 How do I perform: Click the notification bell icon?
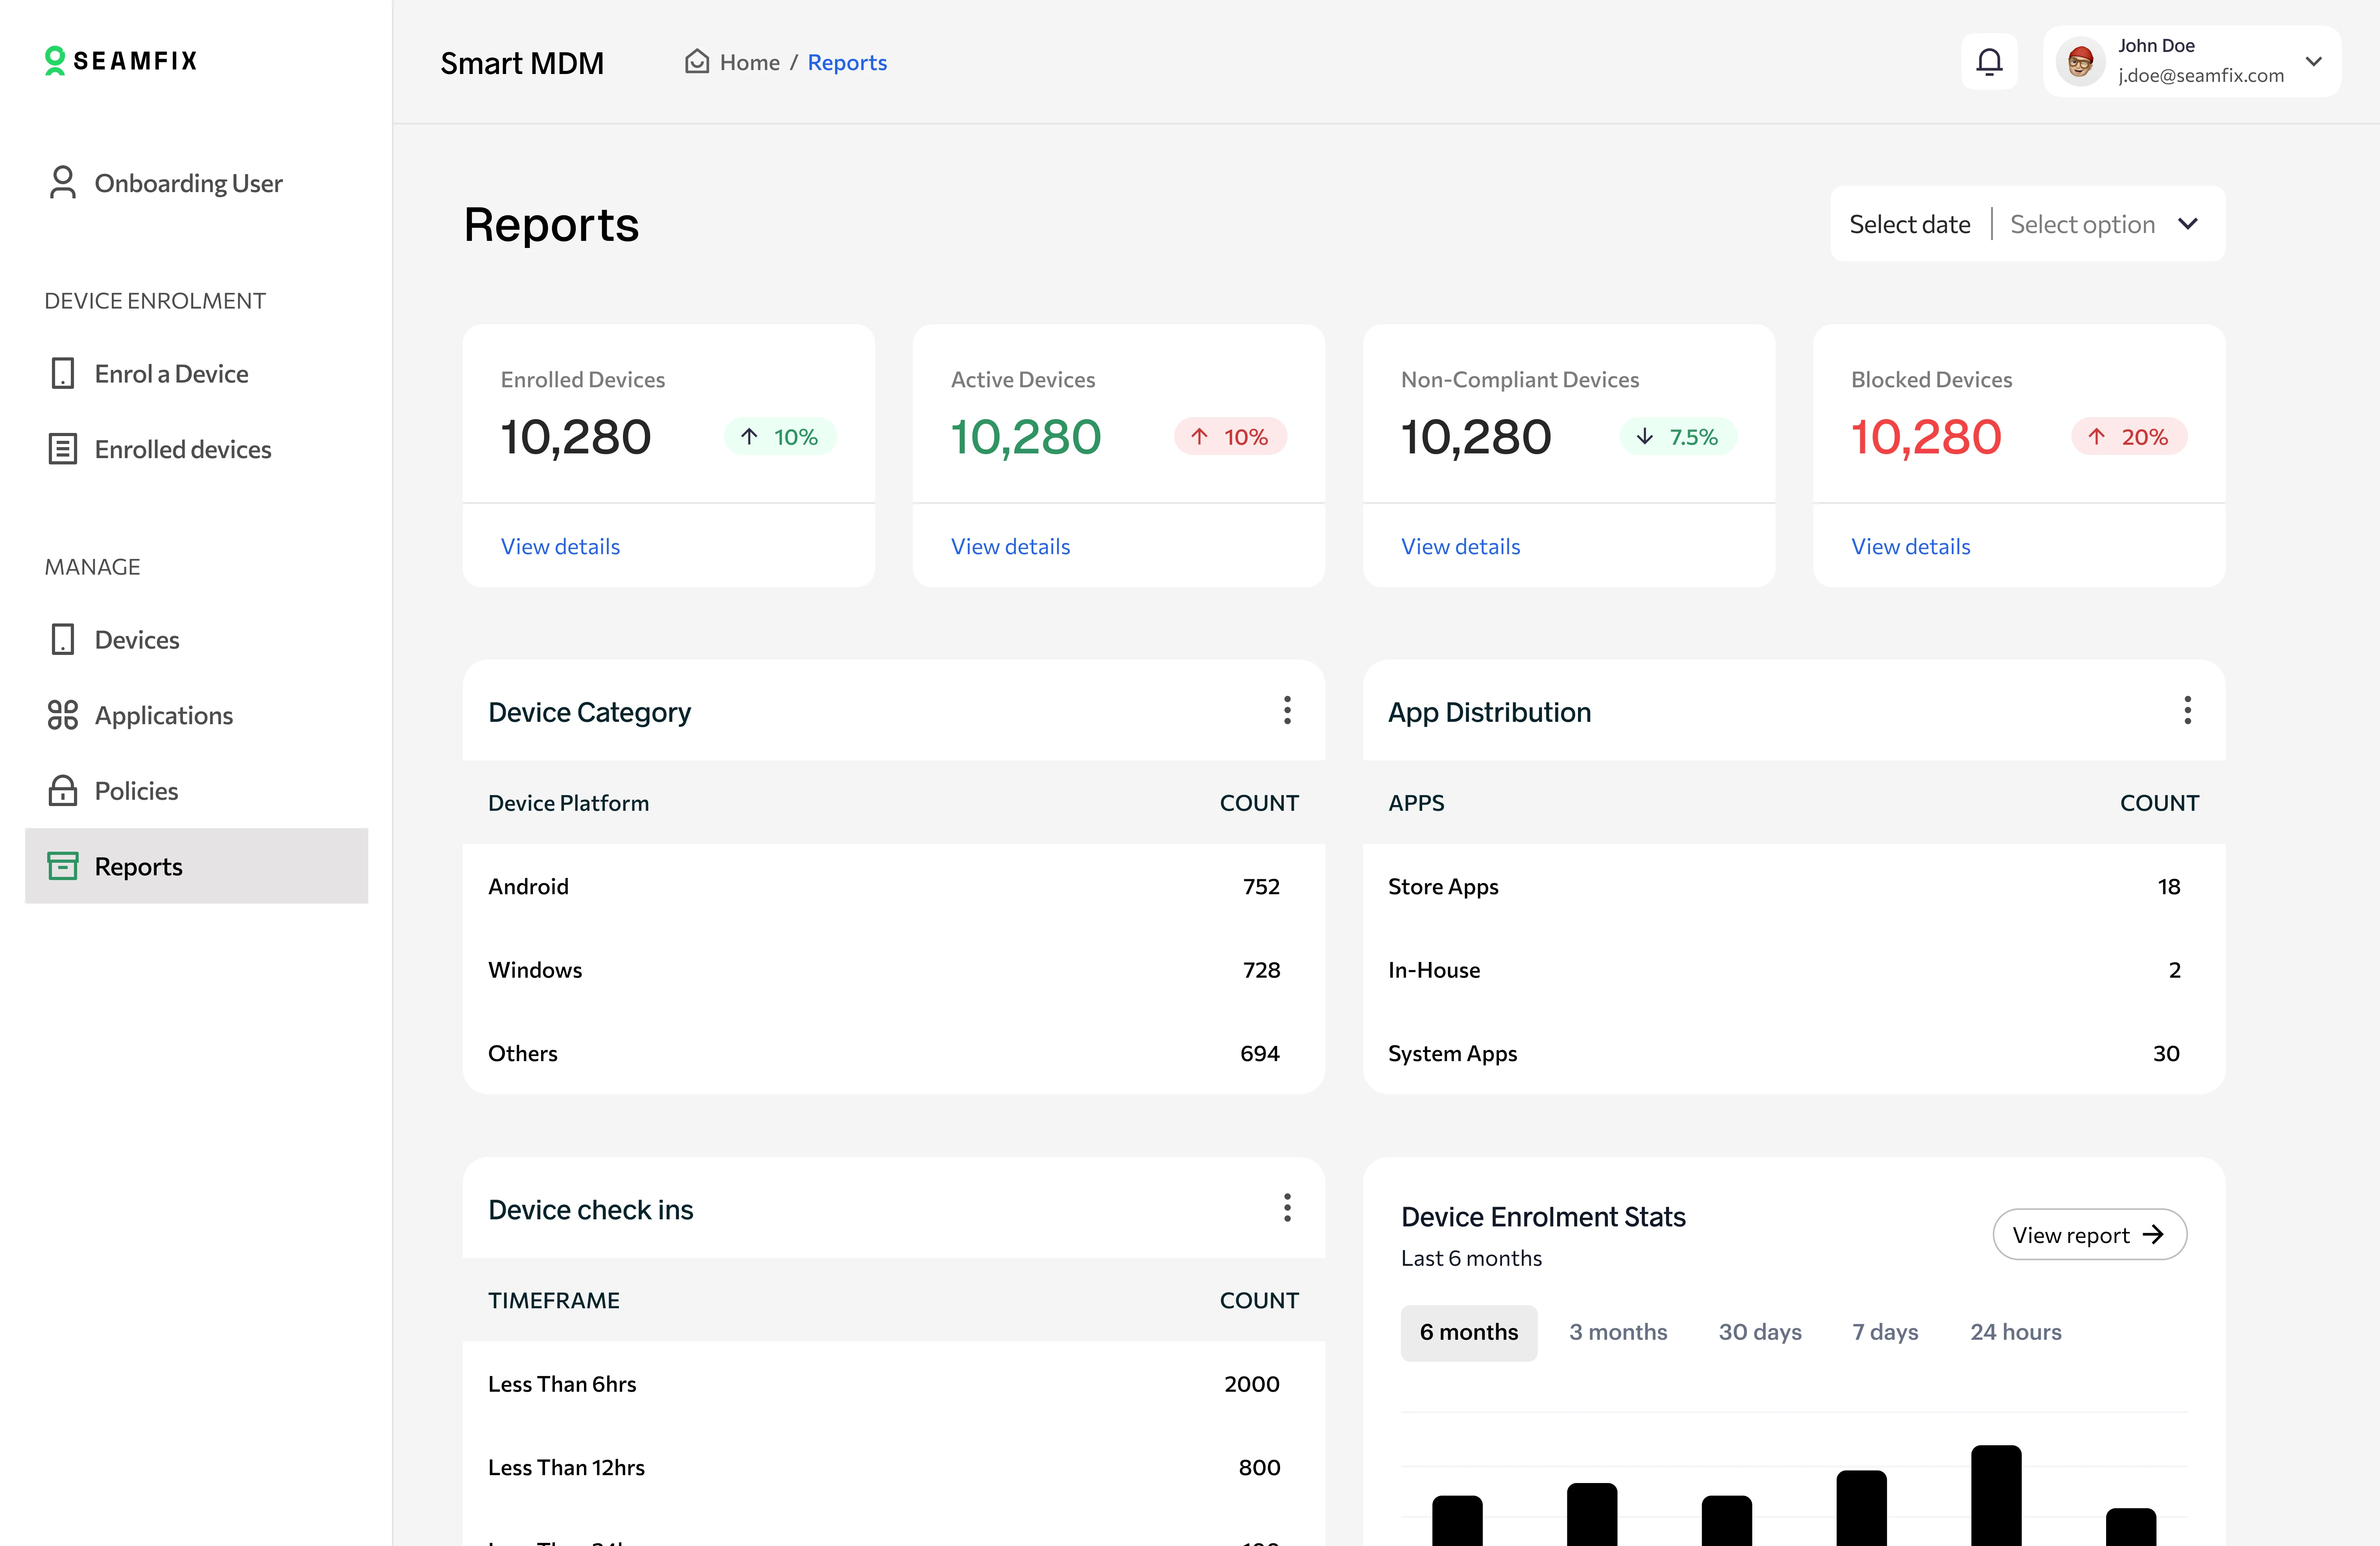(1989, 62)
